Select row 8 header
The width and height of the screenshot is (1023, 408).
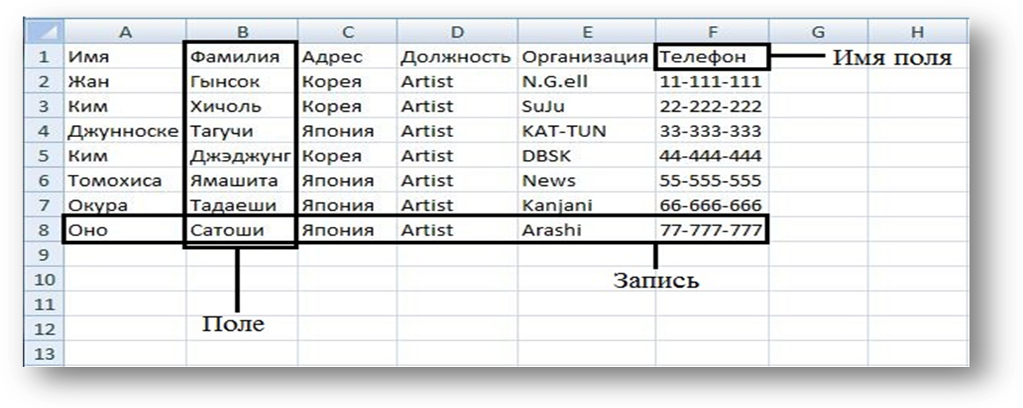[x=43, y=230]
